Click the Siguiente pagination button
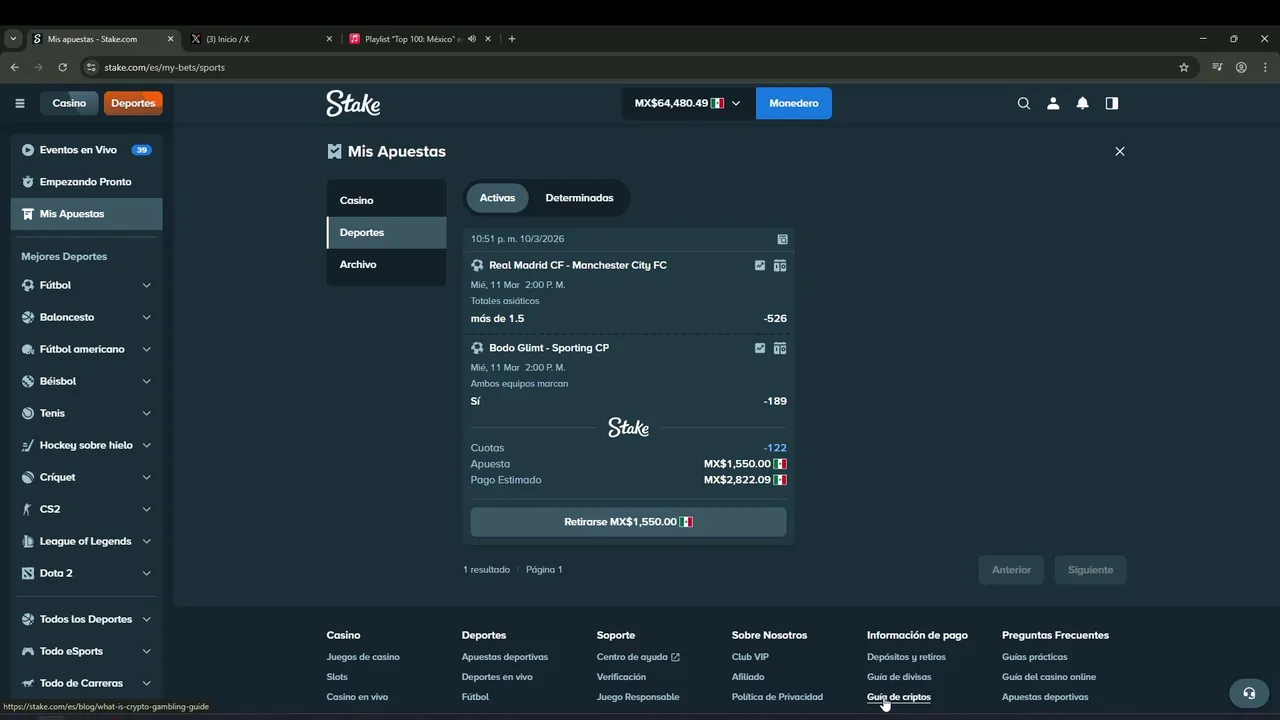This screenshot has width=1280, height=720. click(x=1090, y=570)
